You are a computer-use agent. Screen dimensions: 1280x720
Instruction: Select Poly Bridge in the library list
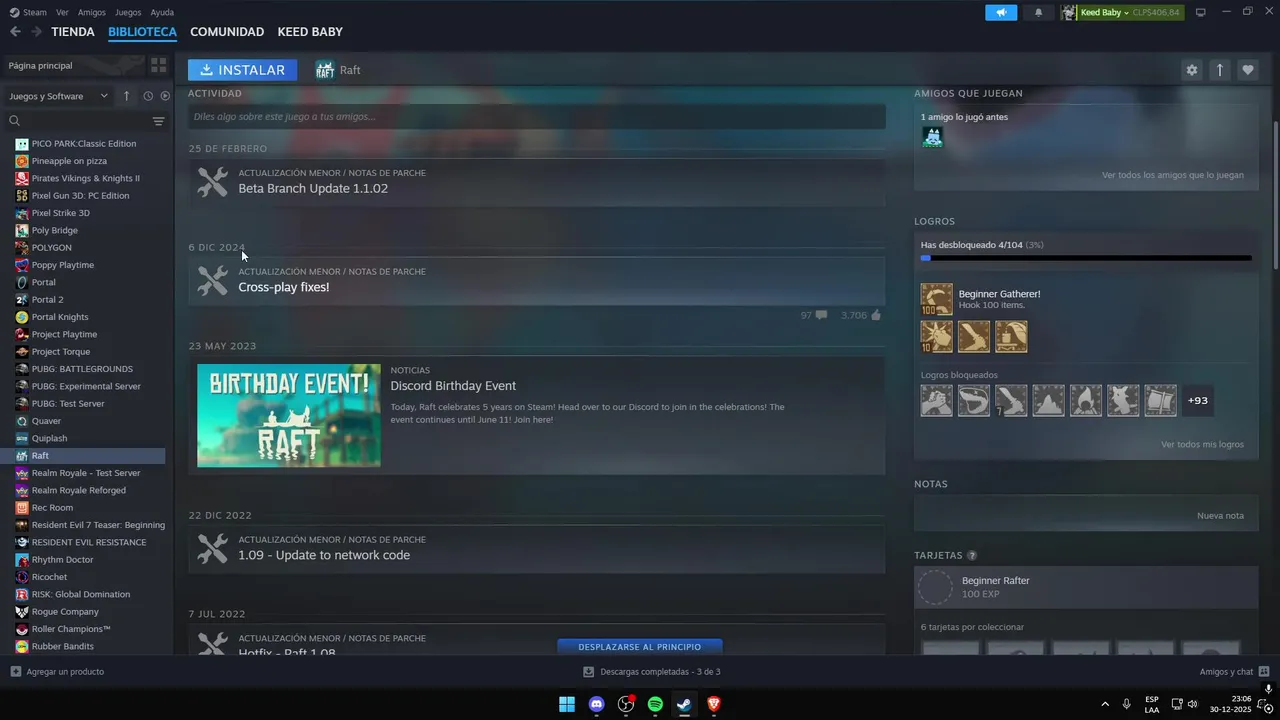click(x=55, y=230)
